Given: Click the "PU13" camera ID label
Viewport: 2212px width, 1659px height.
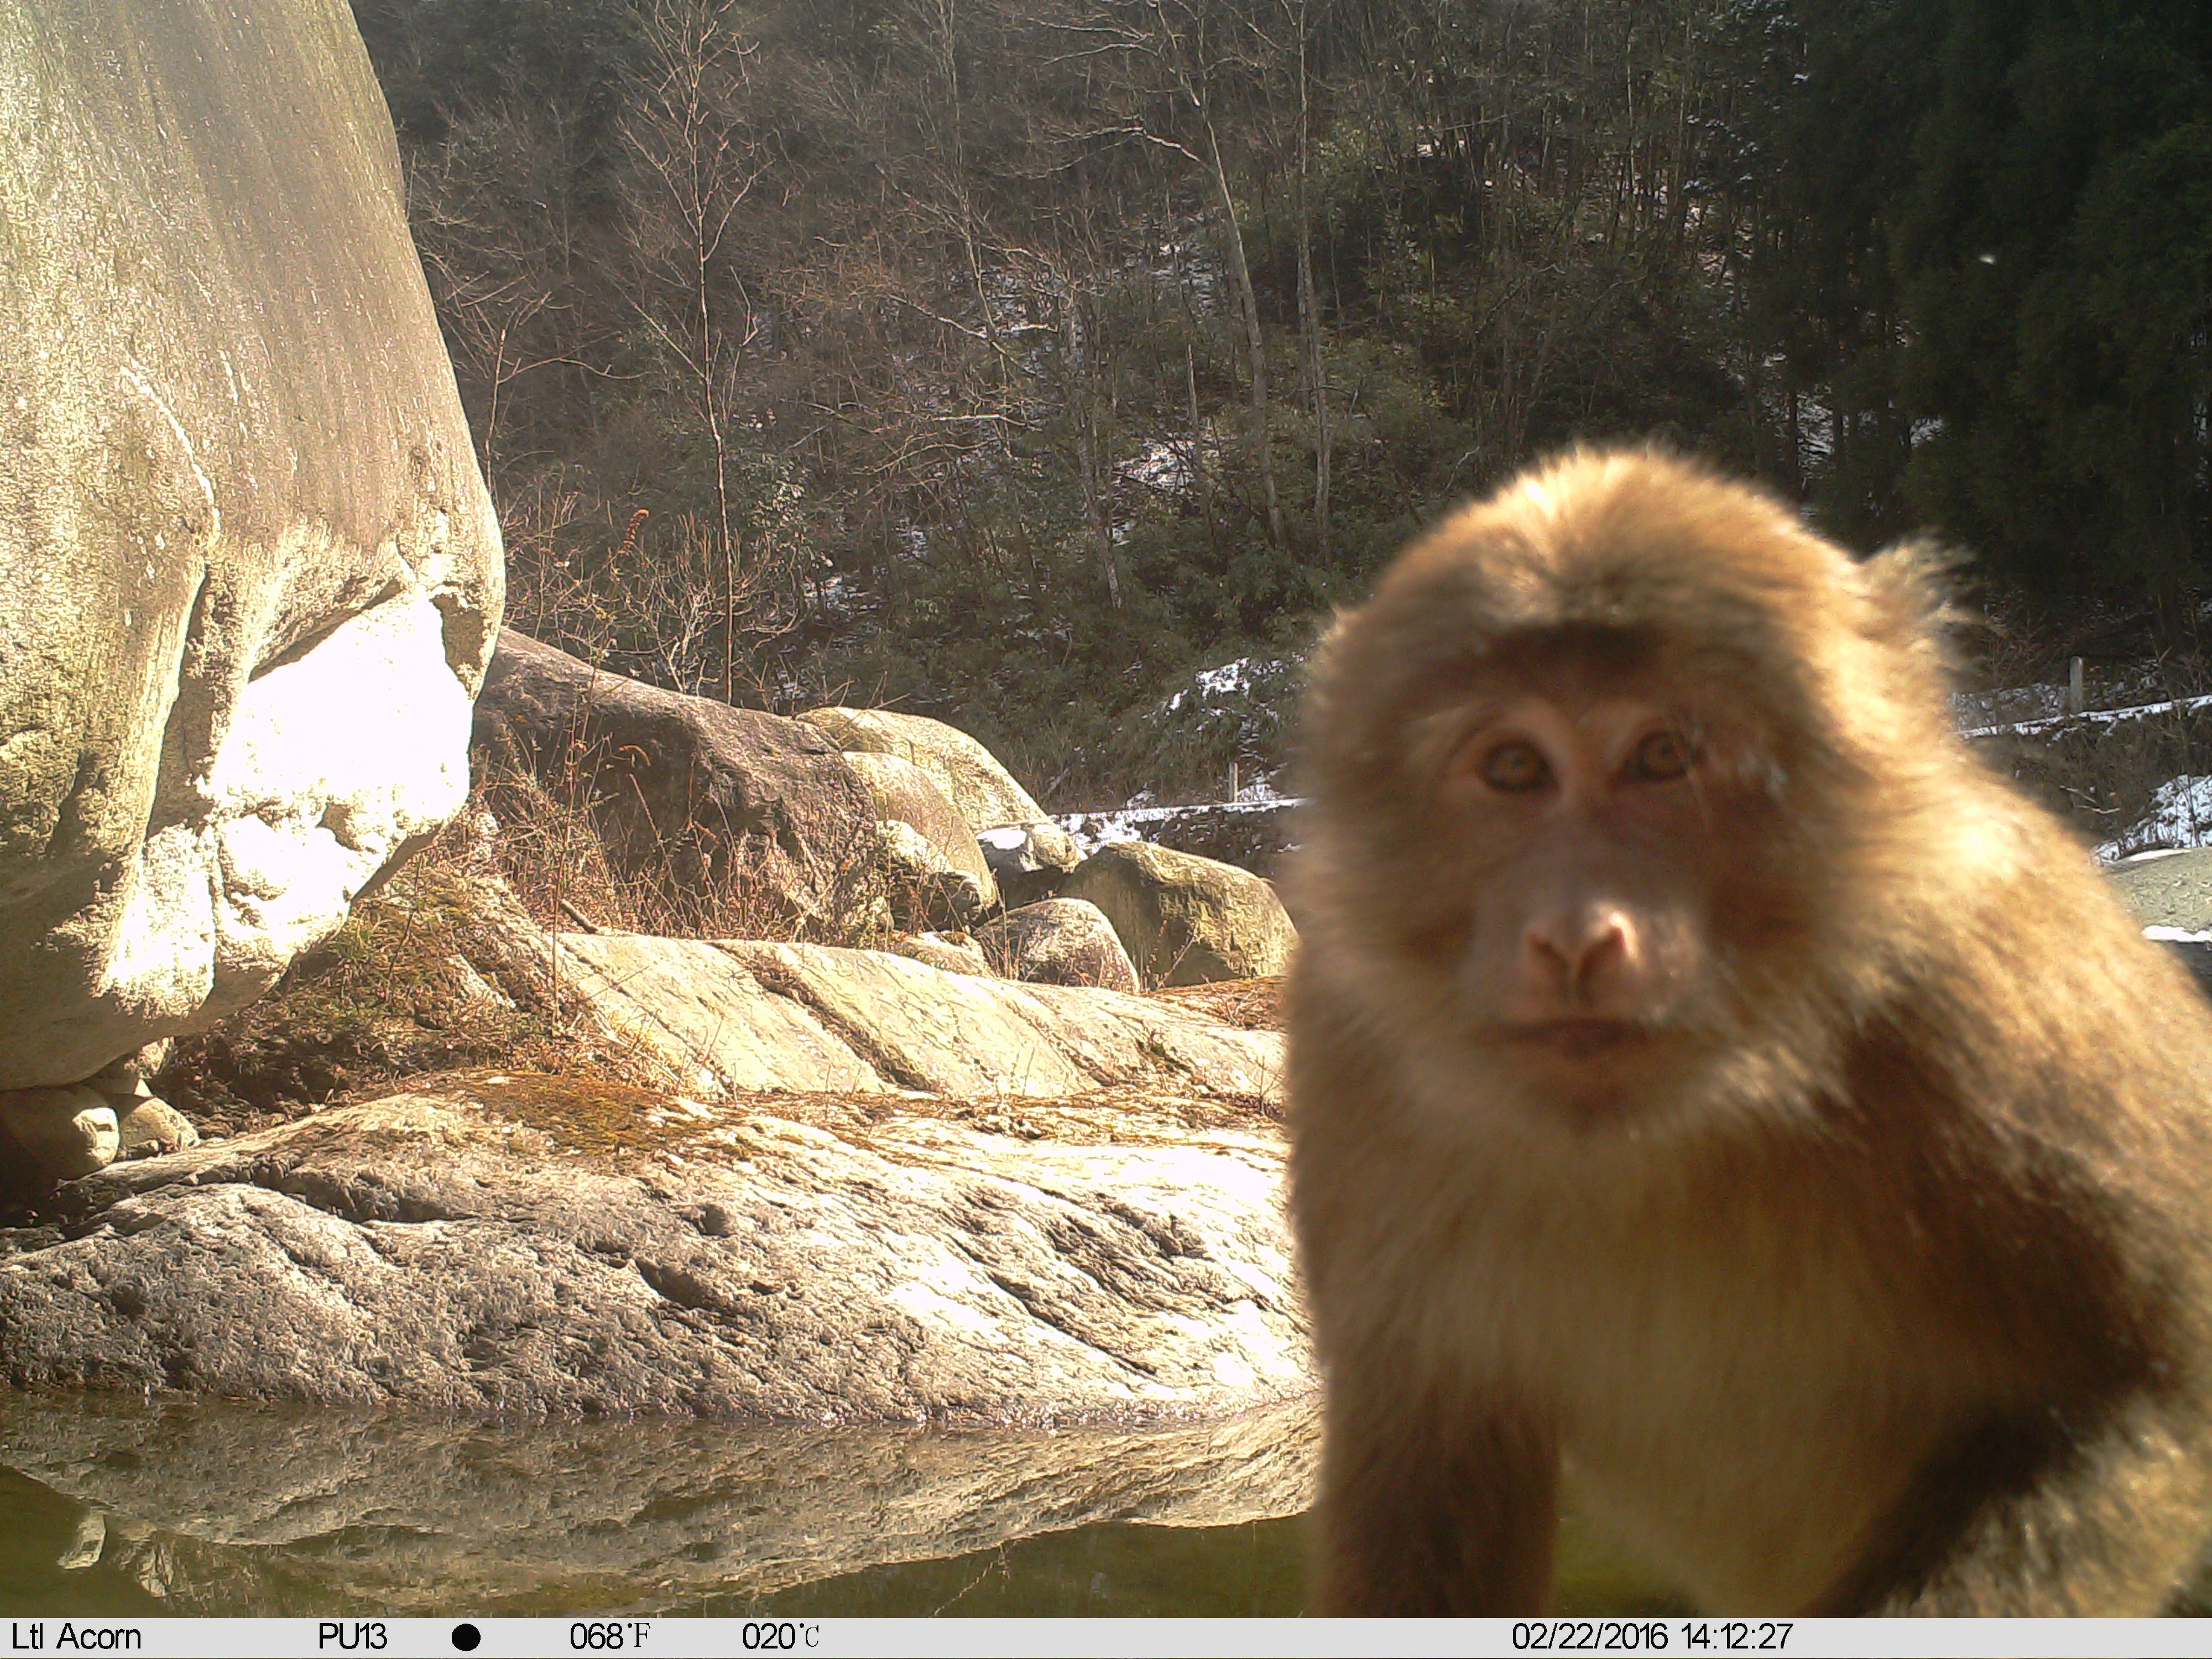Looking at the screenshot, I should coord(352,1637).
